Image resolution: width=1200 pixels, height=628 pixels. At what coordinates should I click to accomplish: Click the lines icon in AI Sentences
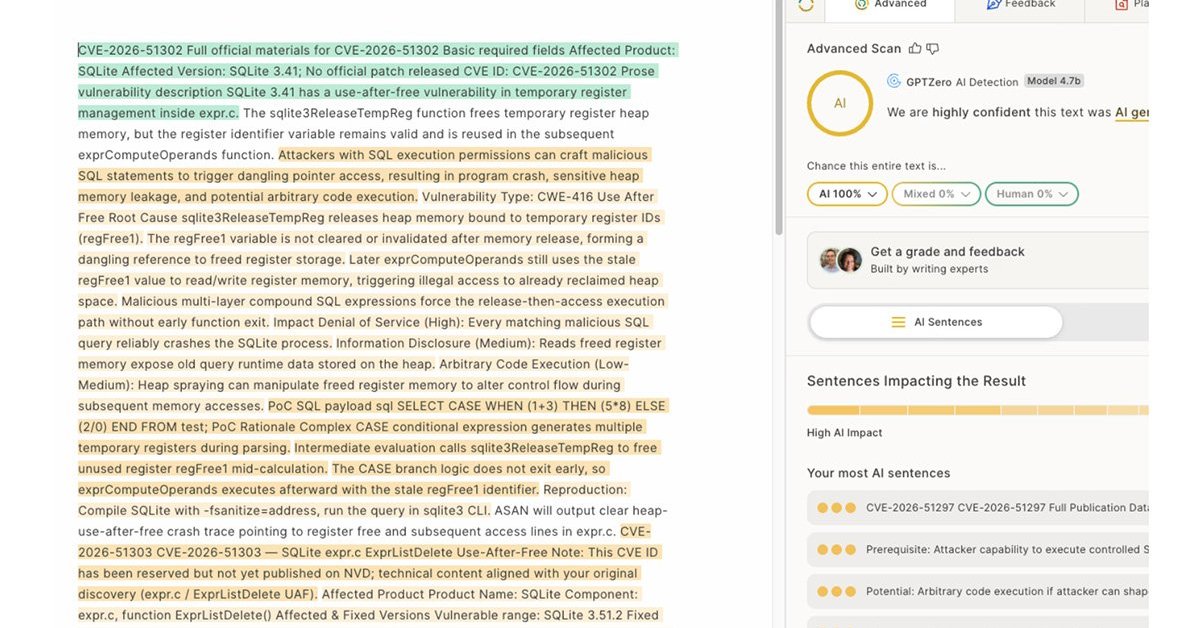898,322
